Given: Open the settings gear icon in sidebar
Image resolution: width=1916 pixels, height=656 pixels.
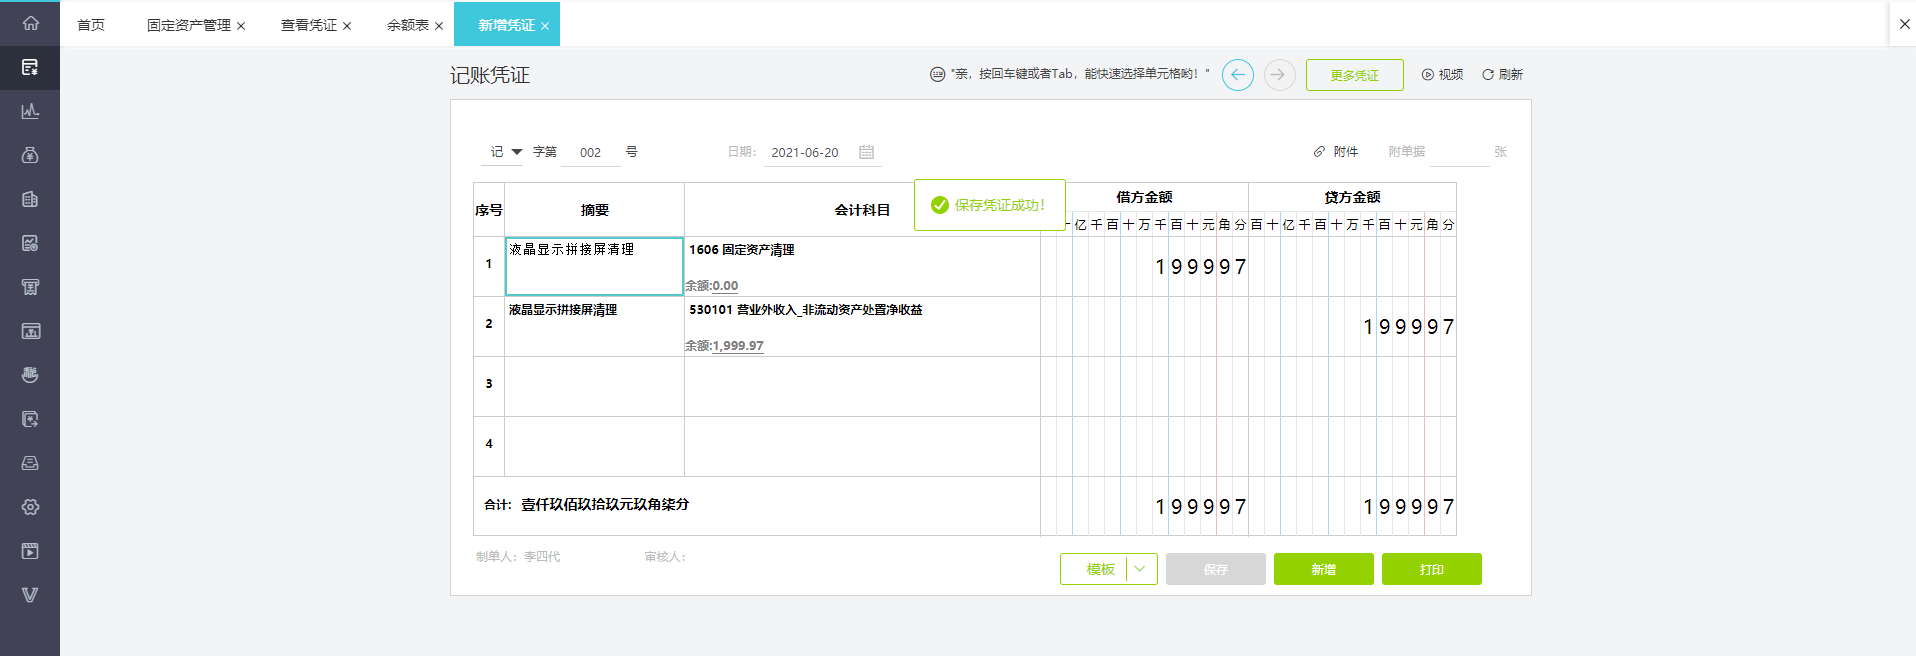Looking at the screenshot, I should [30, 507].
